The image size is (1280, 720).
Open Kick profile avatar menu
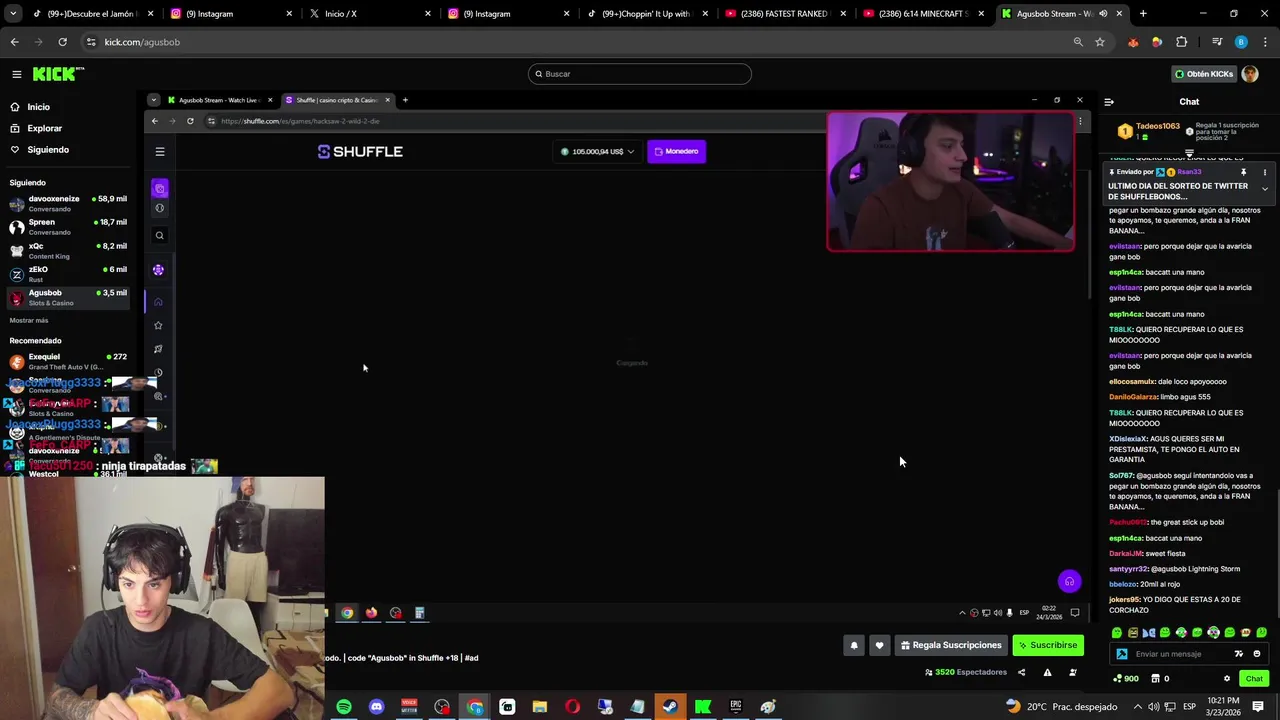(x=1250, y=74)
